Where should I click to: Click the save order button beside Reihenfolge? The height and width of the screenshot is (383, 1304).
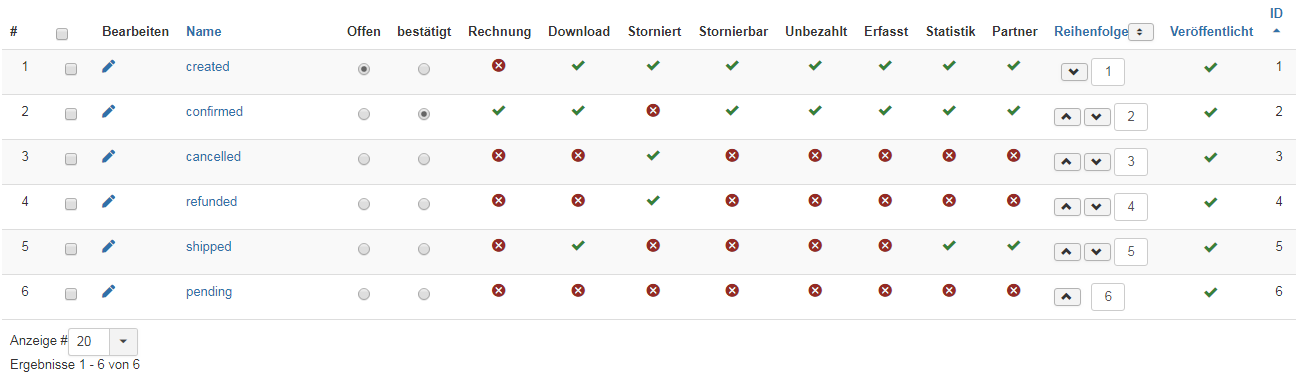(1141, 32)
